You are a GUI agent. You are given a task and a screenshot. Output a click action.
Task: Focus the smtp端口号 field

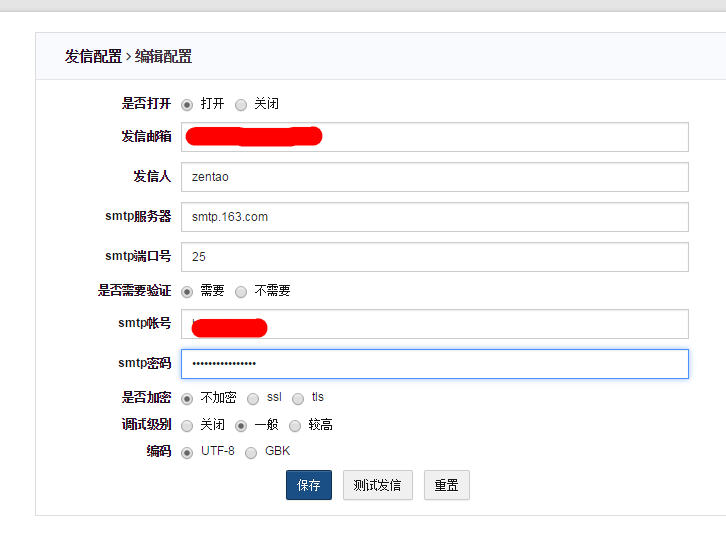click(x=435, y=257)
